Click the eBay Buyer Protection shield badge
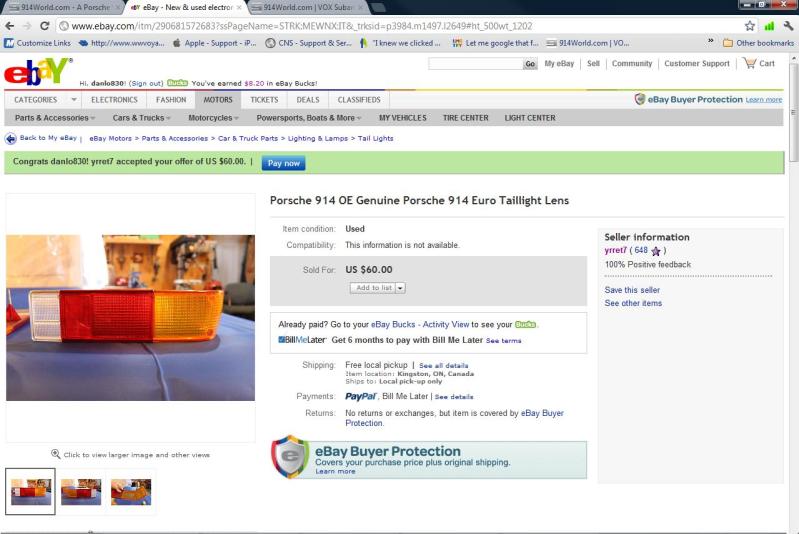Image resolution: width=799 pixels, height=534 pixels. coord(289,456)
